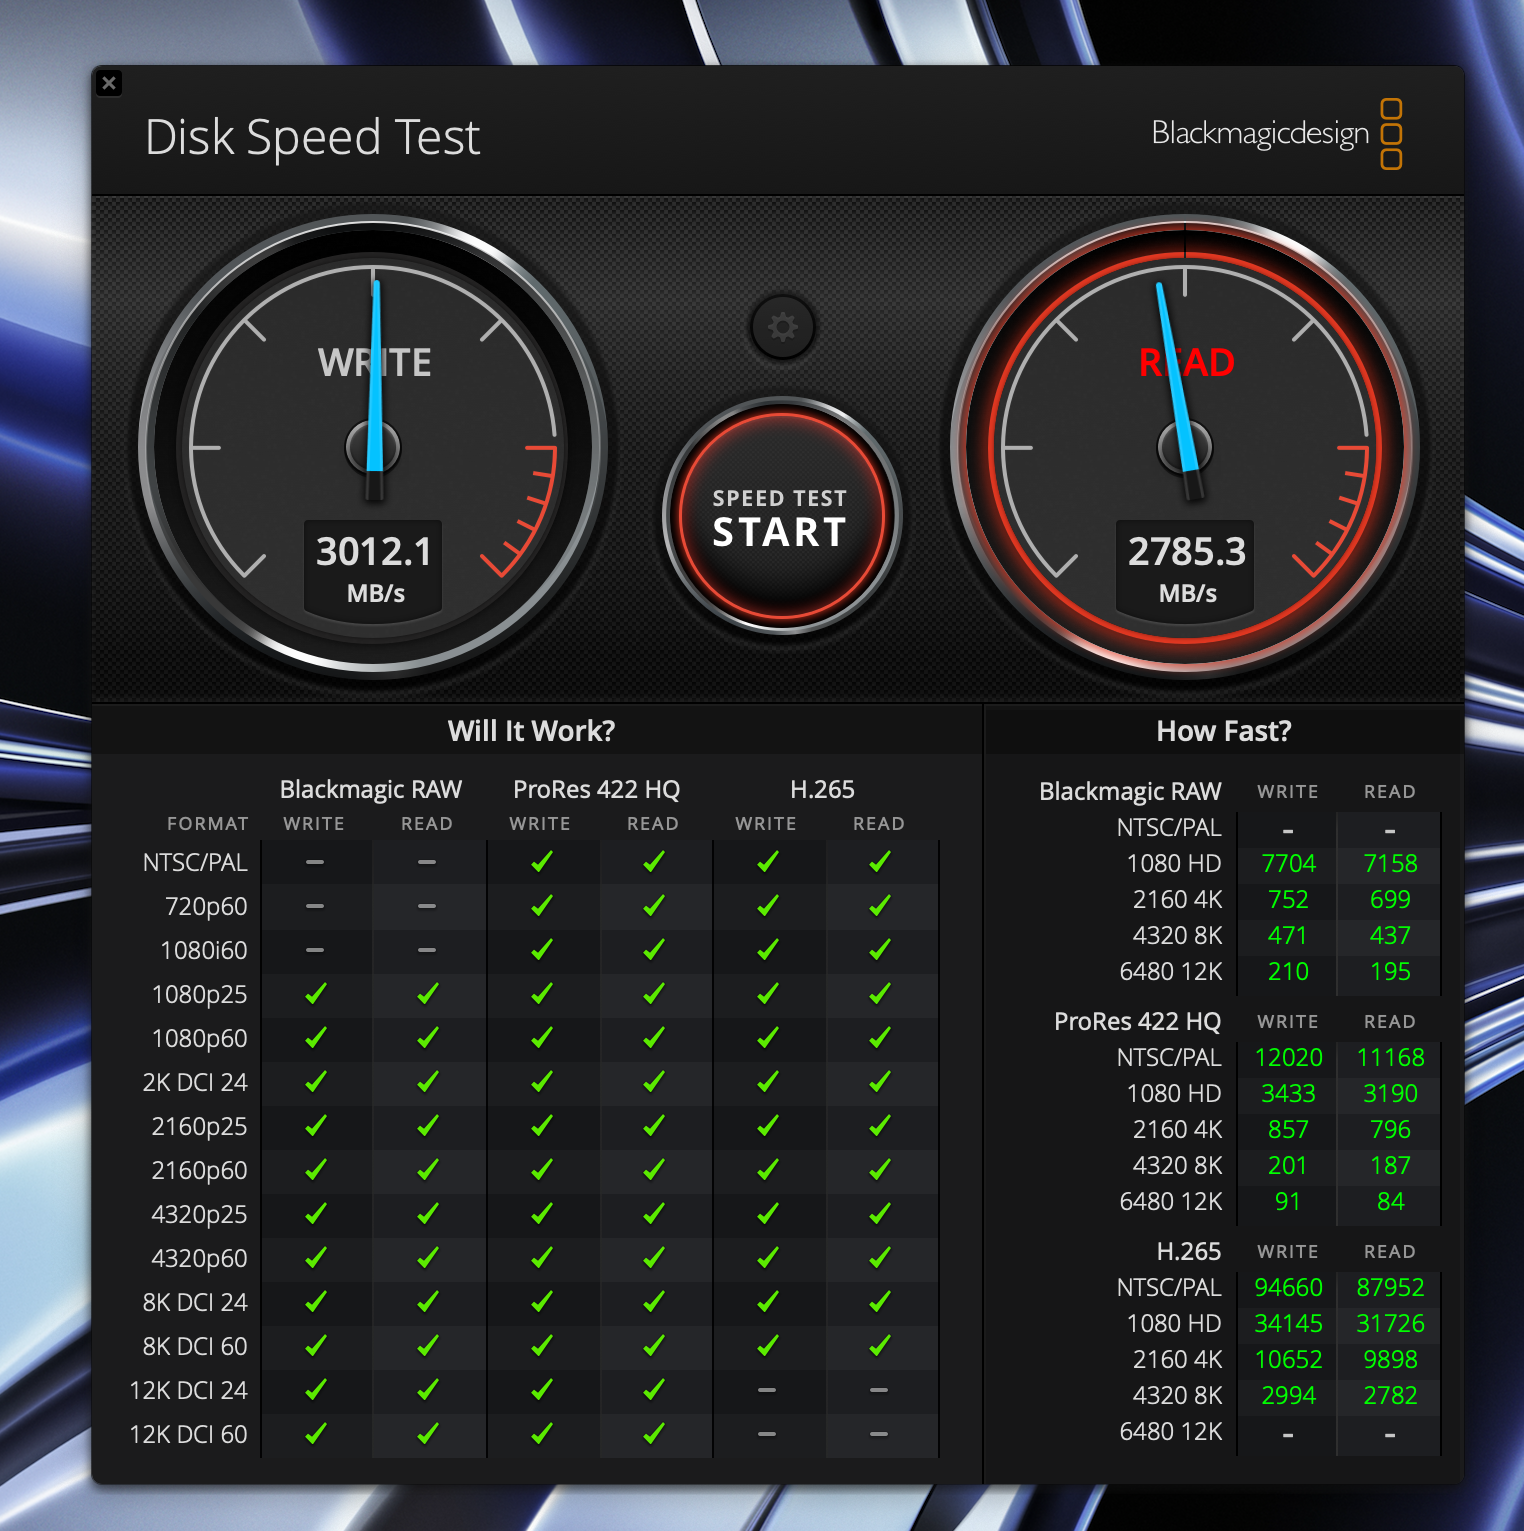This screenshot has height=1531, width=1524.
Task: Click 720p60 ProRes 422 HQ read checkmark
Action: coord(654,906)
